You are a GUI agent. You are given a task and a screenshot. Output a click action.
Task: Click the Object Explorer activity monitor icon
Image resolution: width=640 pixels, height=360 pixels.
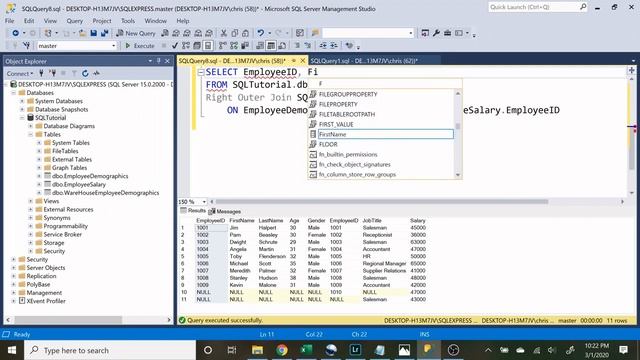(96, 73)
